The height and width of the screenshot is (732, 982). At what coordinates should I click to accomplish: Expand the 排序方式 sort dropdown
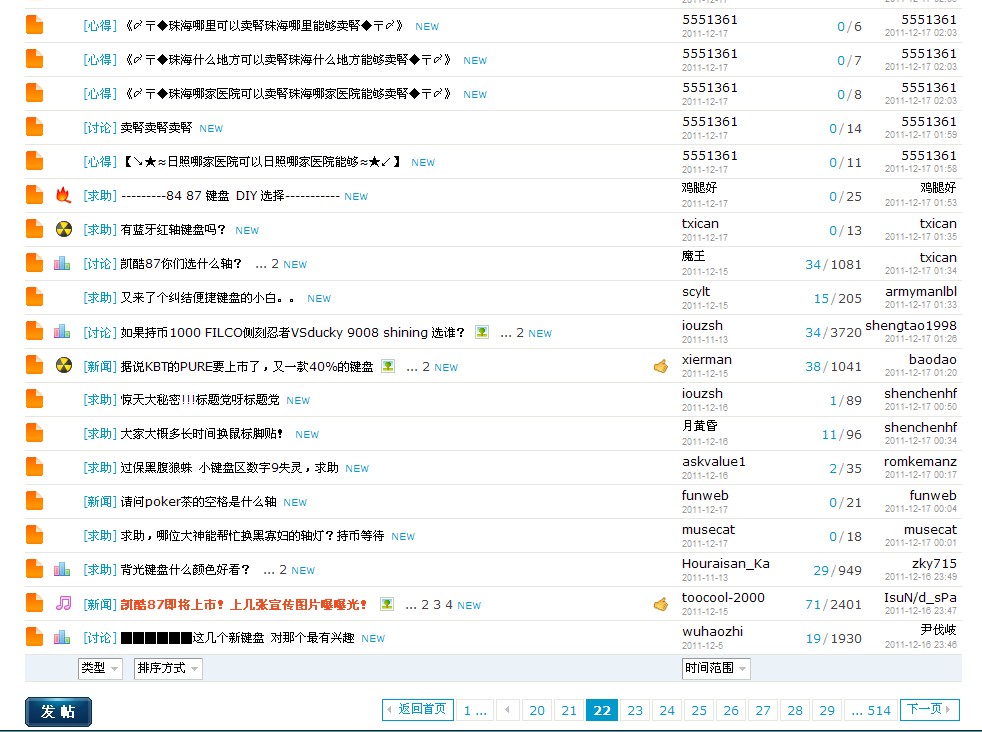pos(167,668)
